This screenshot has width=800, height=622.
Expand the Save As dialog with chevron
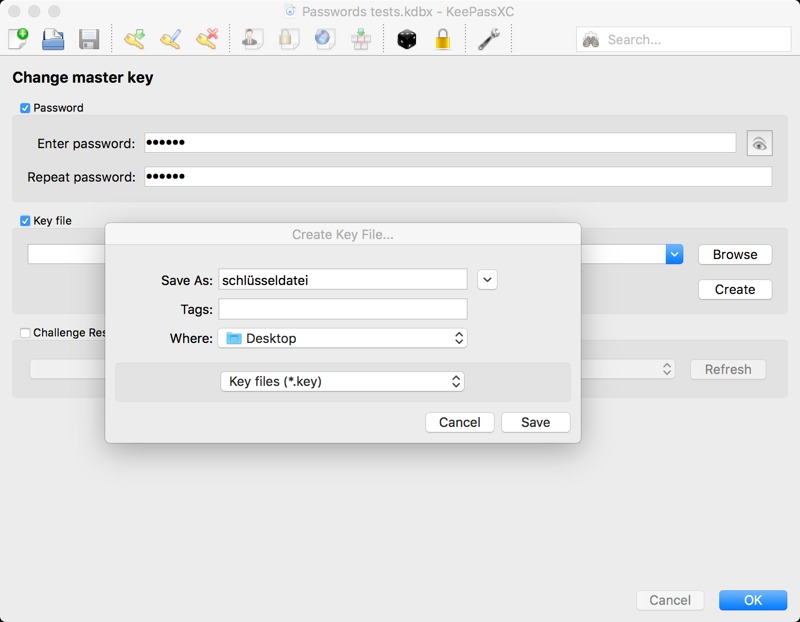487,280
